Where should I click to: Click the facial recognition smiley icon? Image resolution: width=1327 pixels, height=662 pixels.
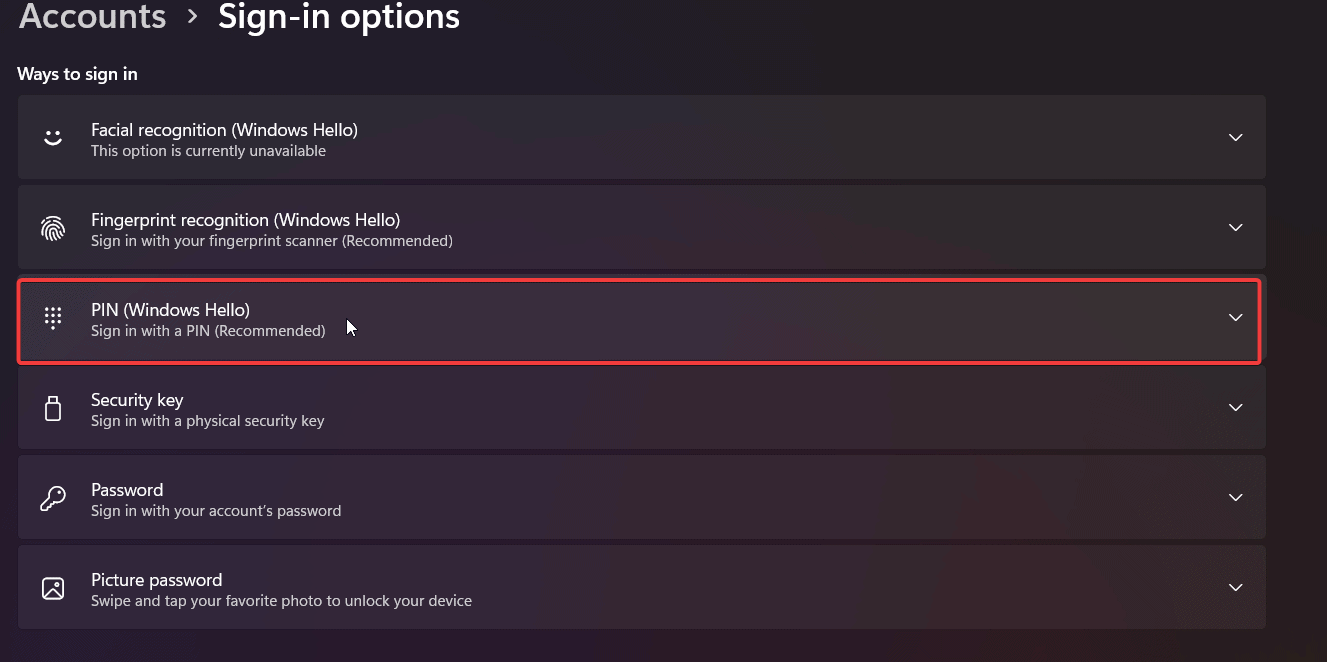click(x=53, y=138)
